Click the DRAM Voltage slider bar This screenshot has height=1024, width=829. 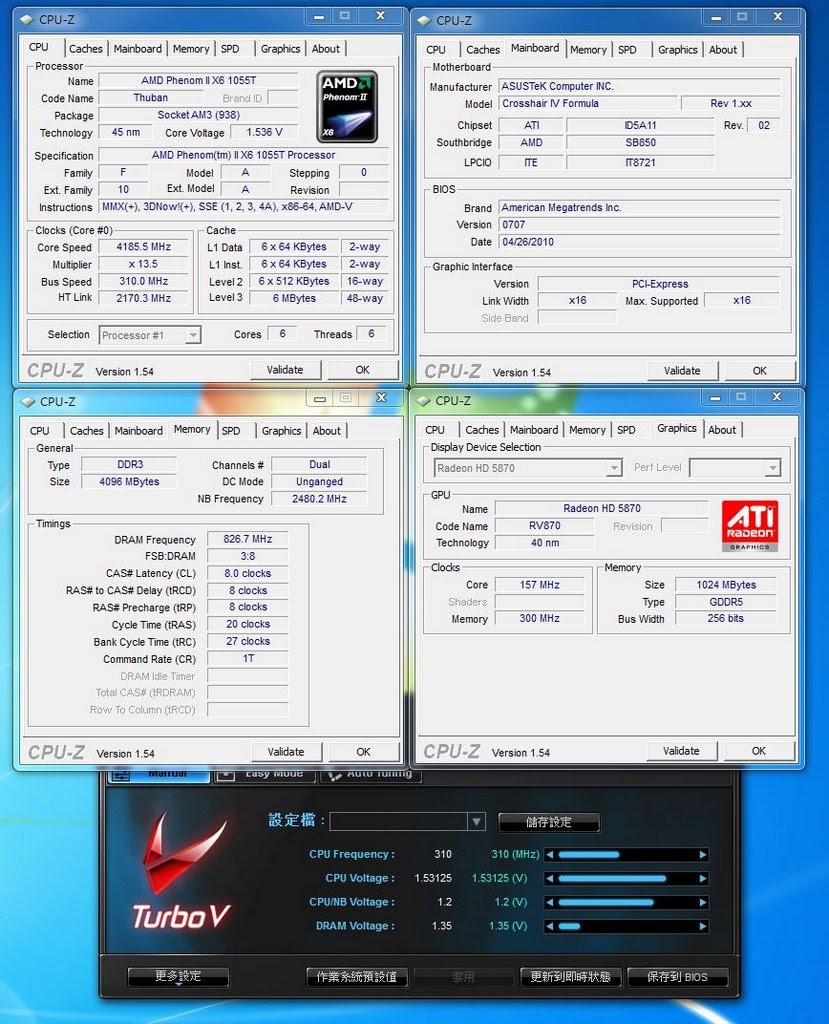pyautogui.click(x=626, y=926)
